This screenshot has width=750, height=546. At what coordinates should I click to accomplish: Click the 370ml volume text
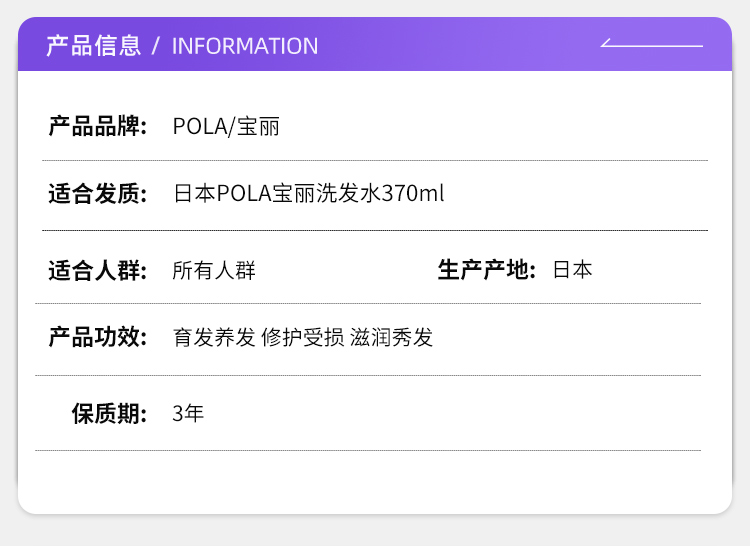413,194
